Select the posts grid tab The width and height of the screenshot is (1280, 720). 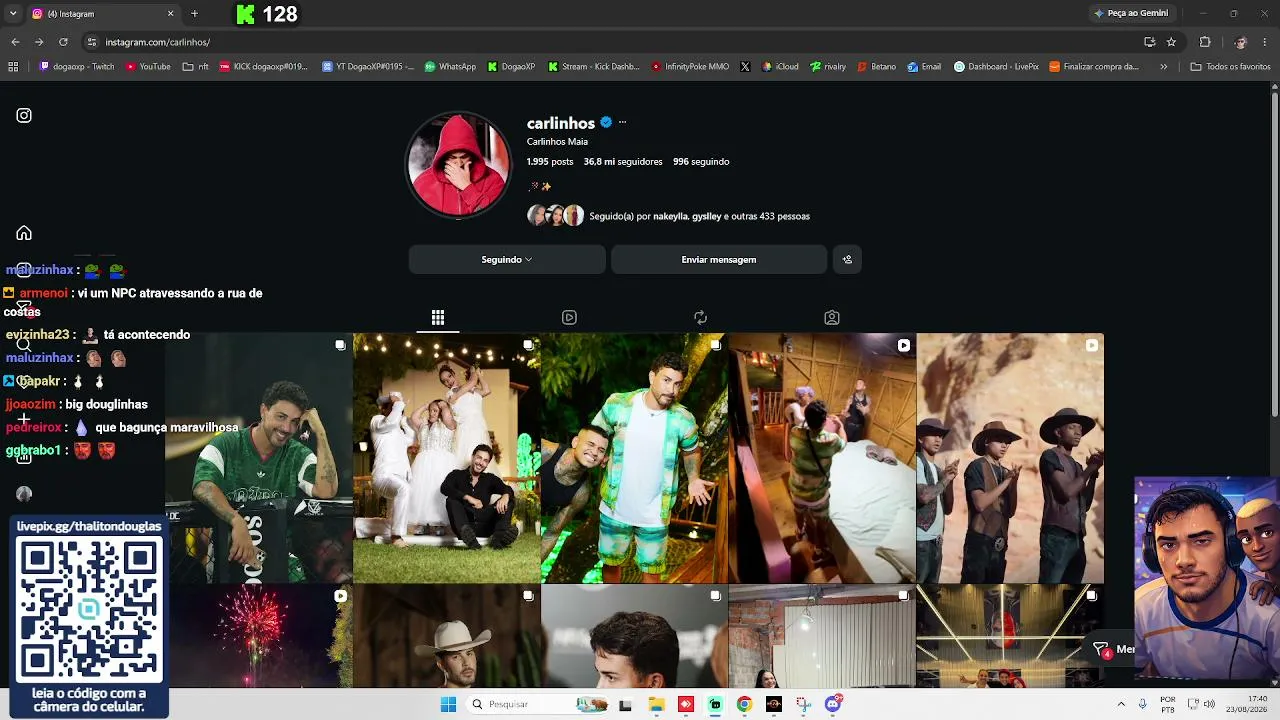coord(438,318)
